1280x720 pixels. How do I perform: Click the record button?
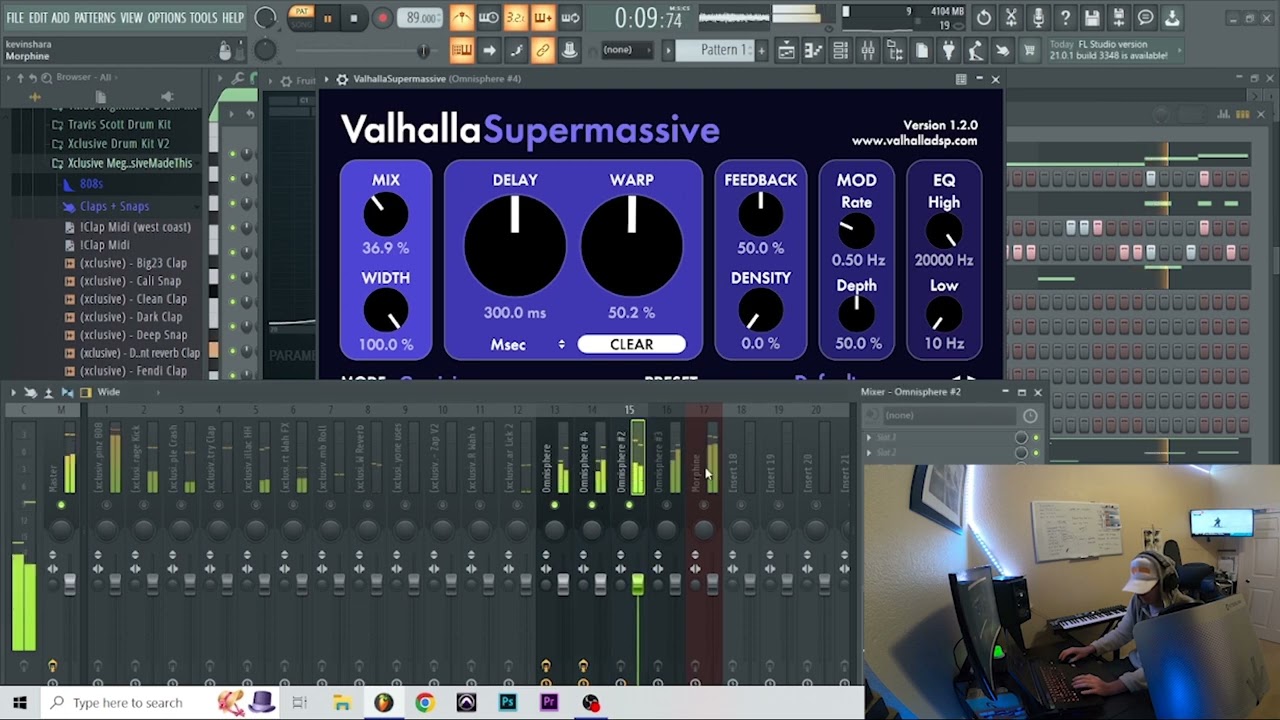[382, 18]
